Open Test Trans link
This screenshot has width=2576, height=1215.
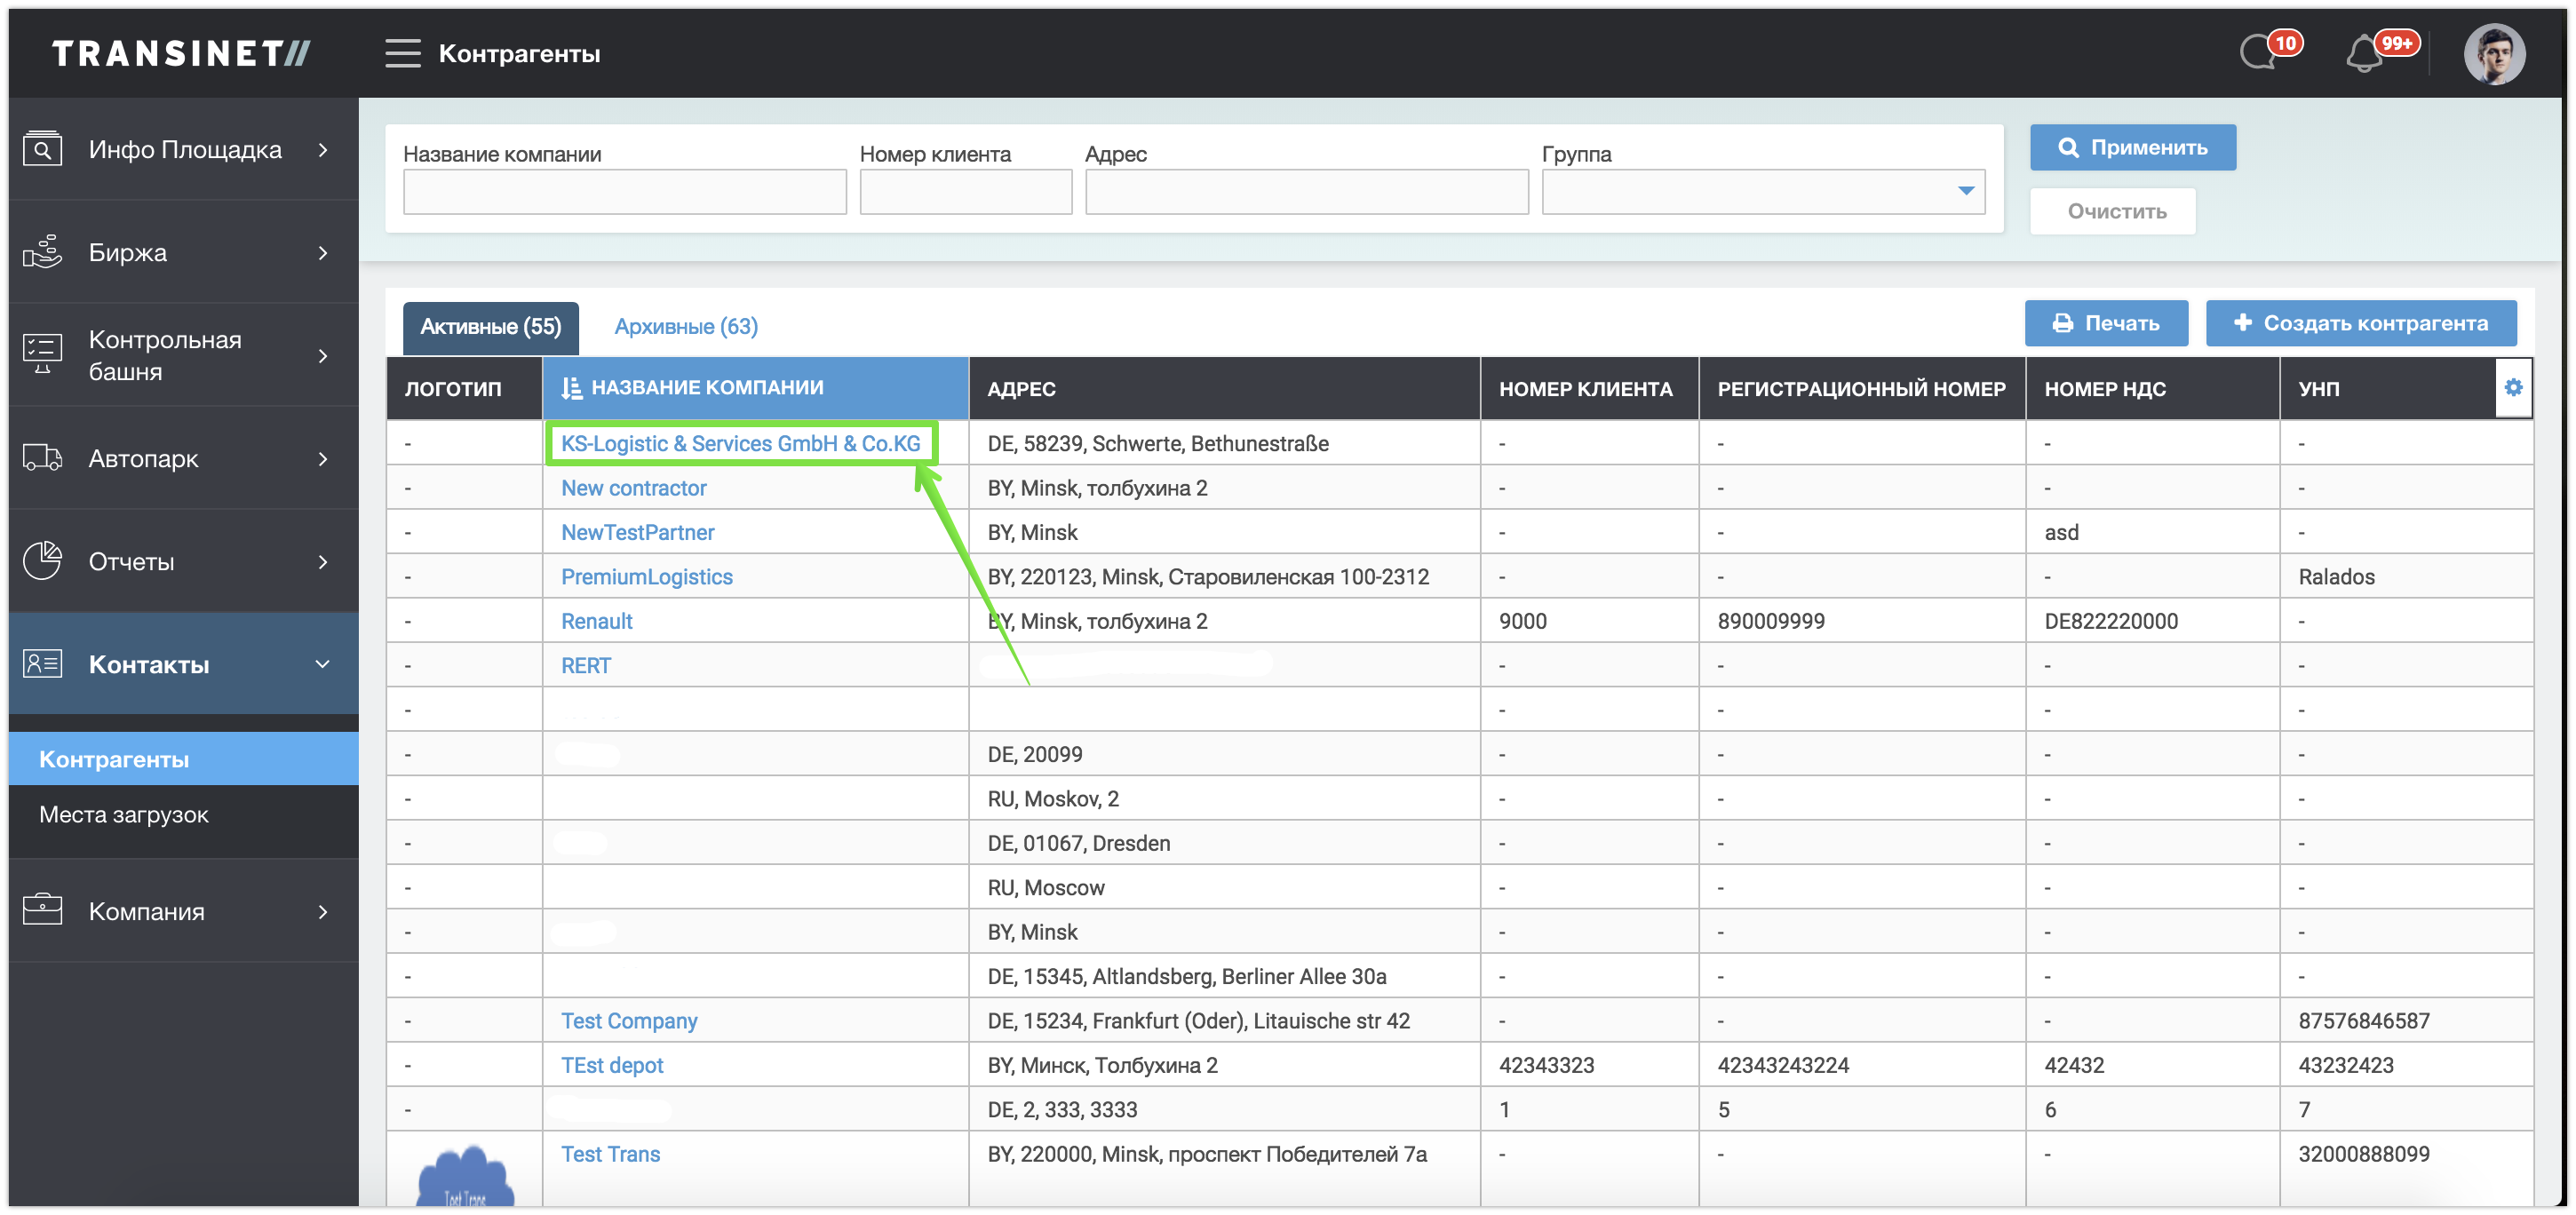[610, 1154]
